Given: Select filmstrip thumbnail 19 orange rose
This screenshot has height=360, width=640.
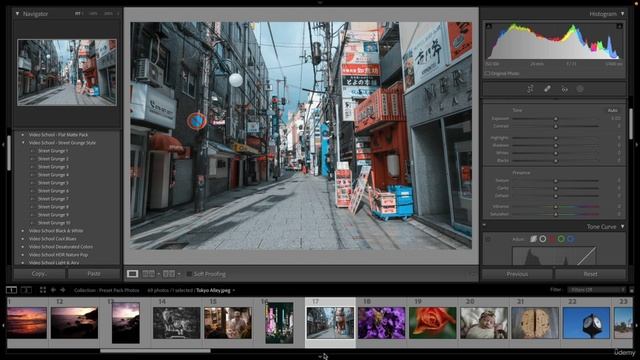Looking at the screenshot, I should (x=433, y=323).
